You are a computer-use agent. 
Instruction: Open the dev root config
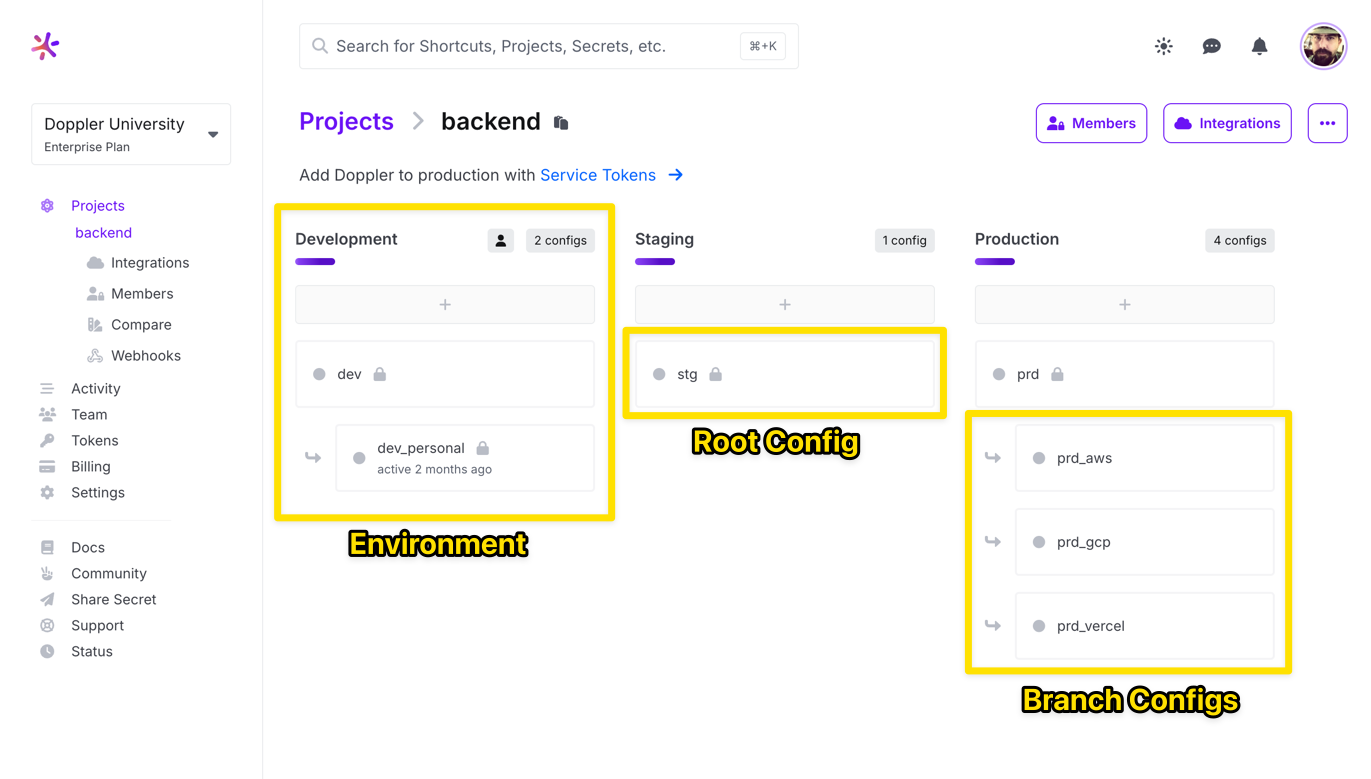click(x=445, y=374)
